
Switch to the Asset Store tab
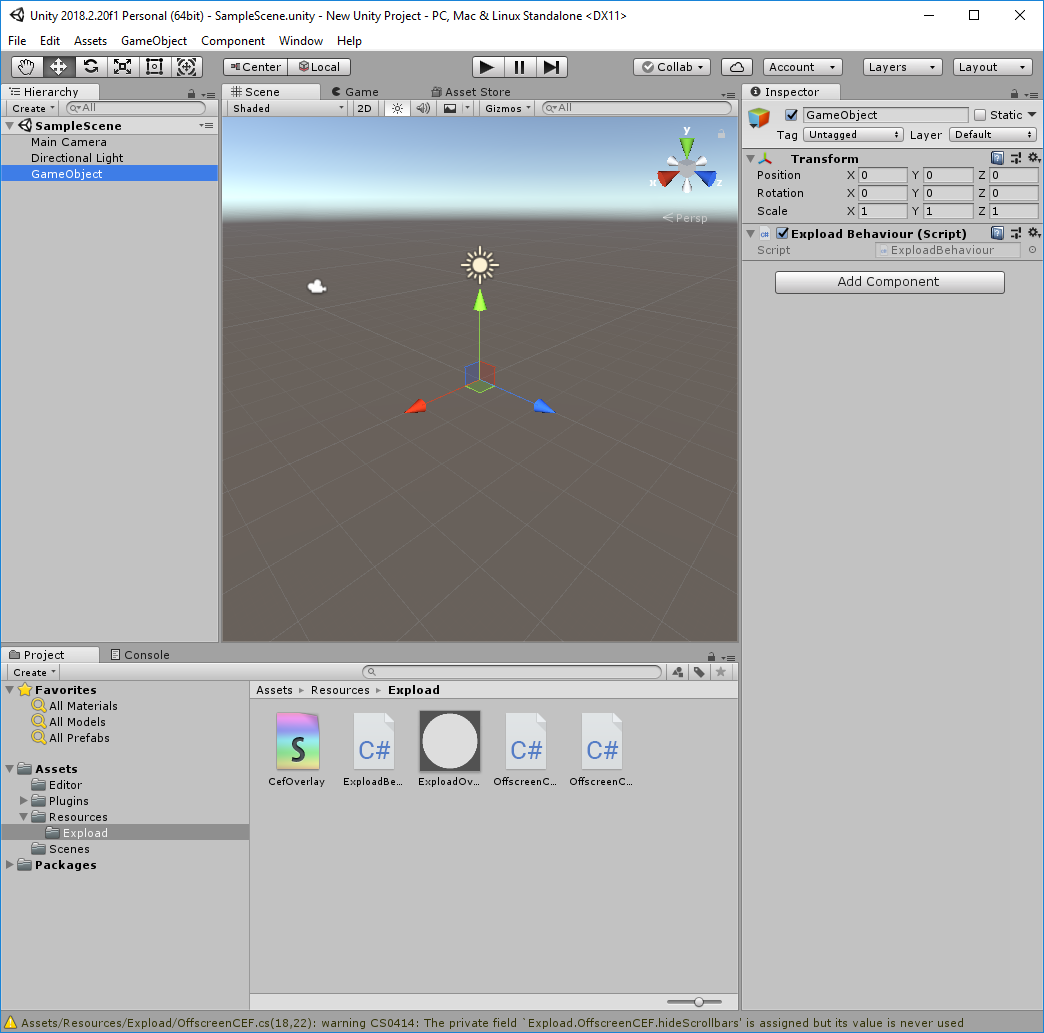pyautogui.click(x=471, y=92)
